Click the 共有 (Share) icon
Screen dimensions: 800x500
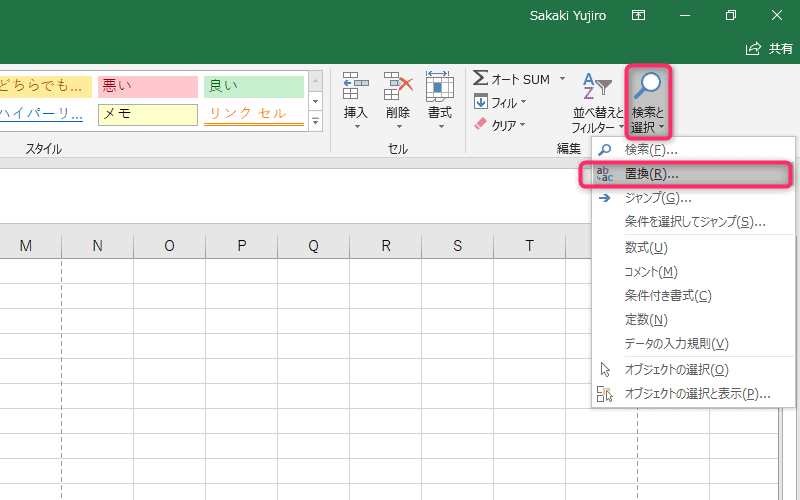pos(753,48)
